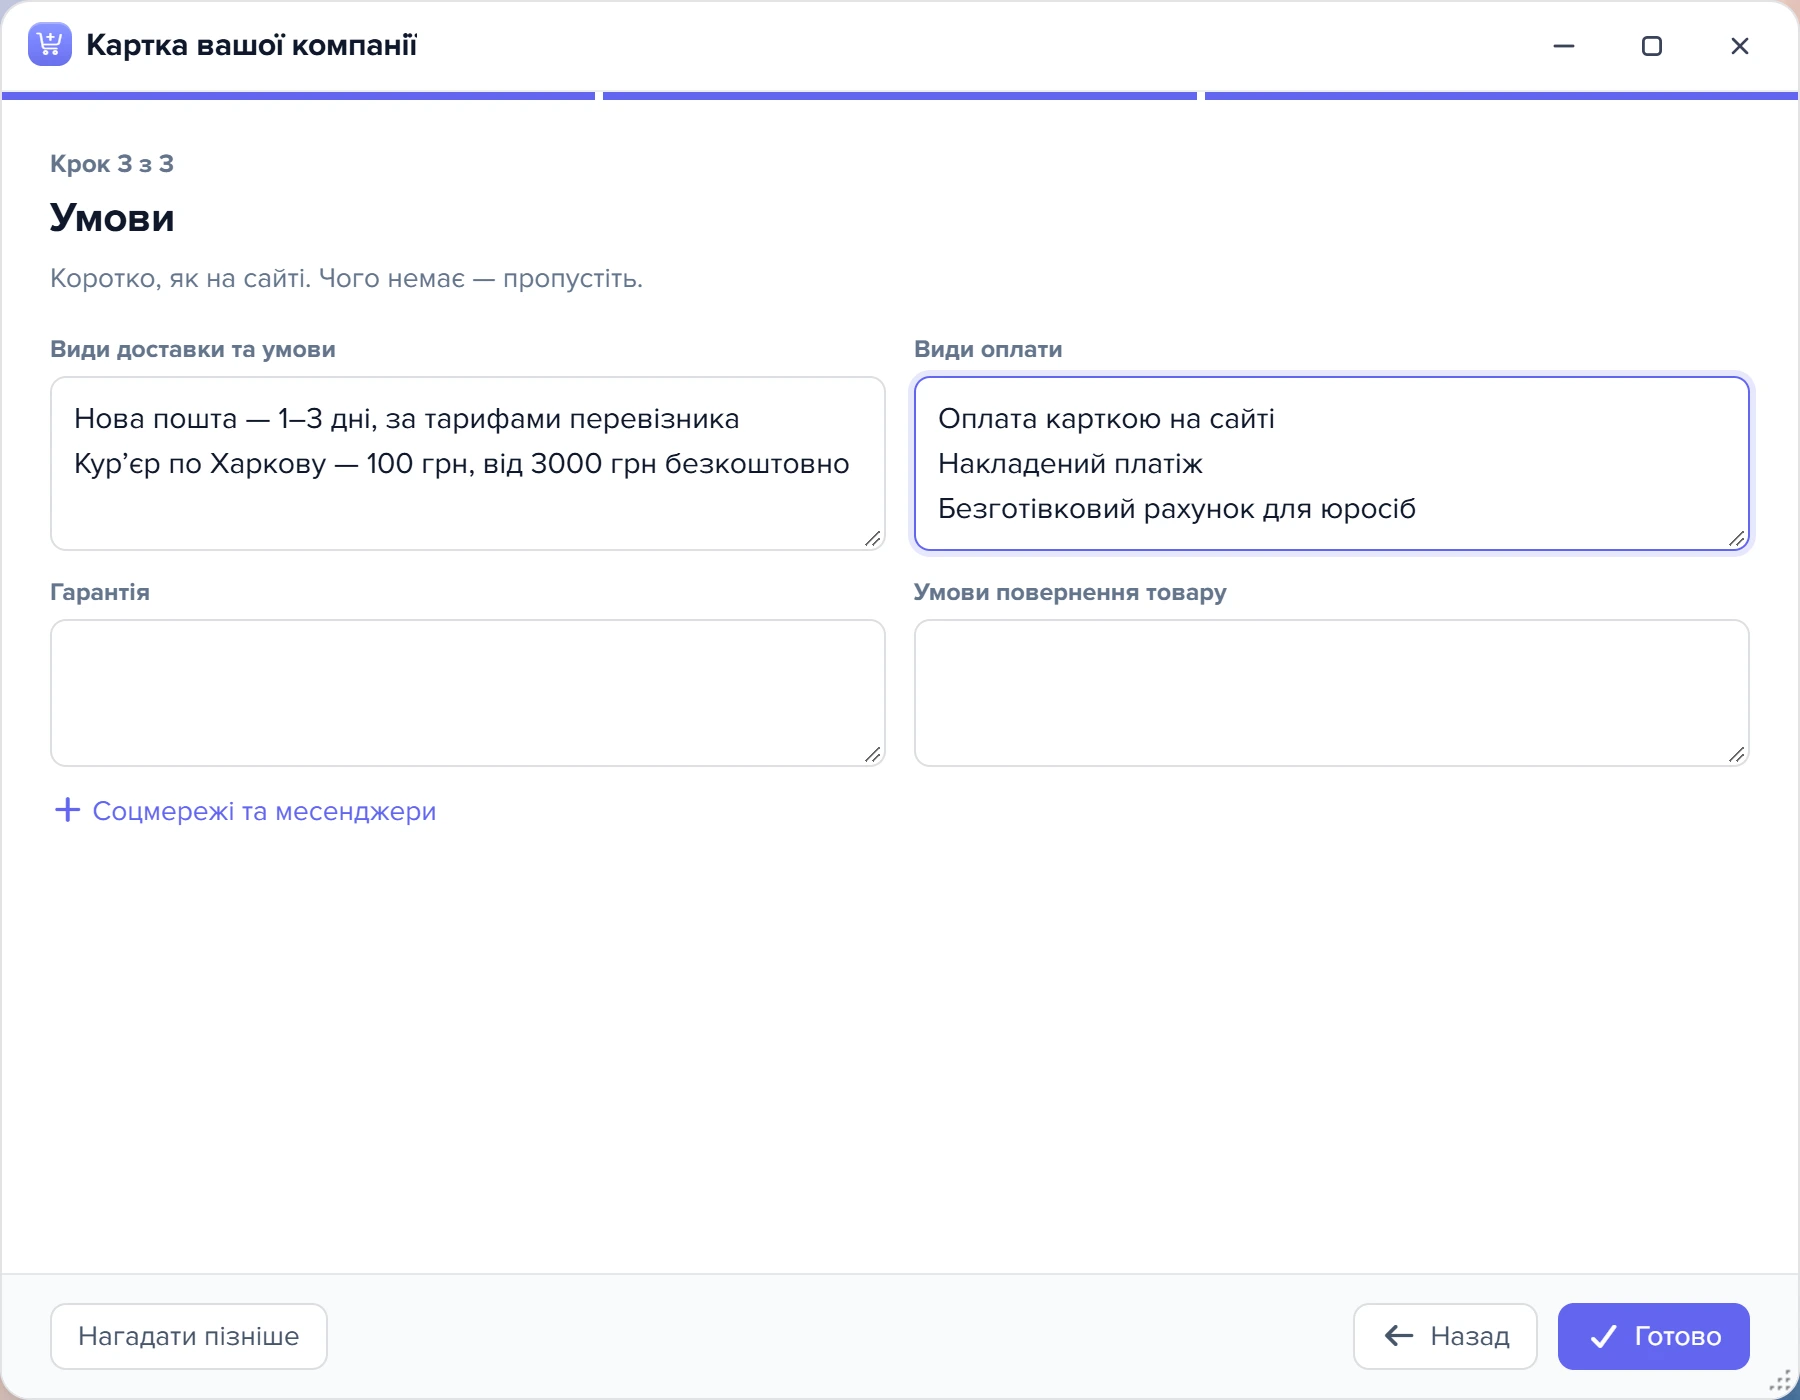Focus the Види доставки та умови field
Screen dimensions: 1800x1400
[x=468, y=463]
